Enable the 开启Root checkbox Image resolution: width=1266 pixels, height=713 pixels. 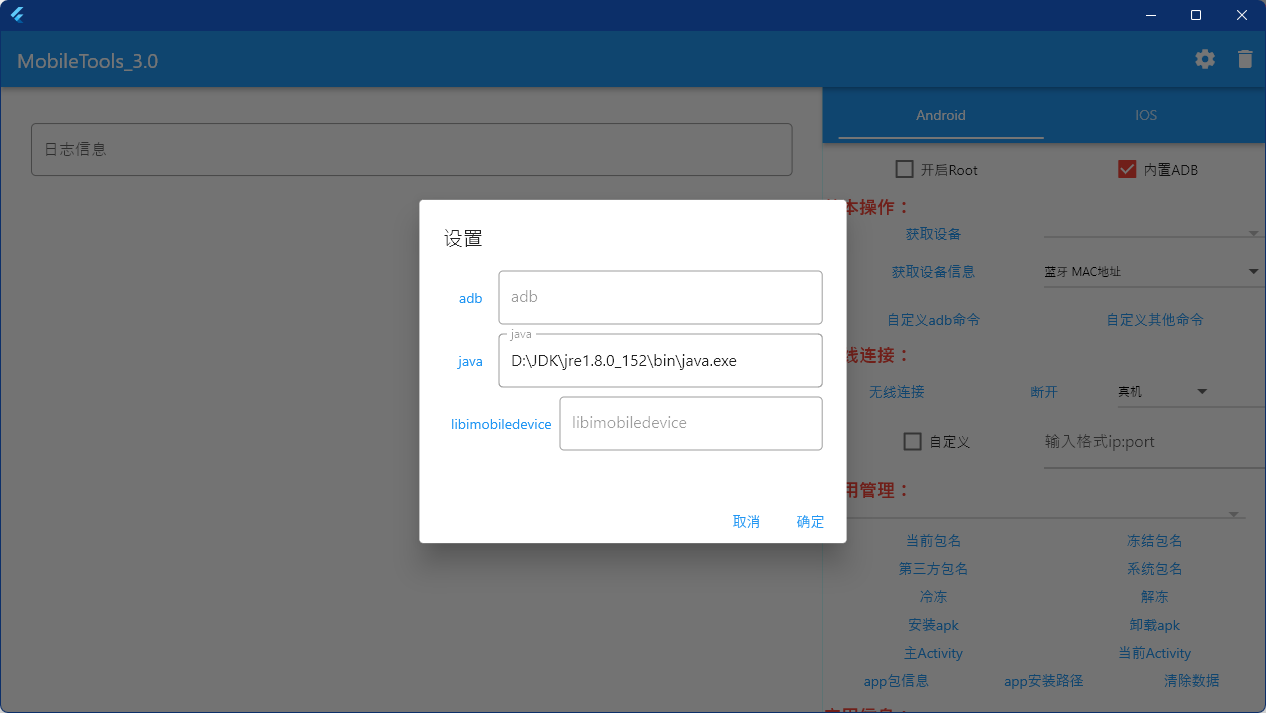pos(905,169)
